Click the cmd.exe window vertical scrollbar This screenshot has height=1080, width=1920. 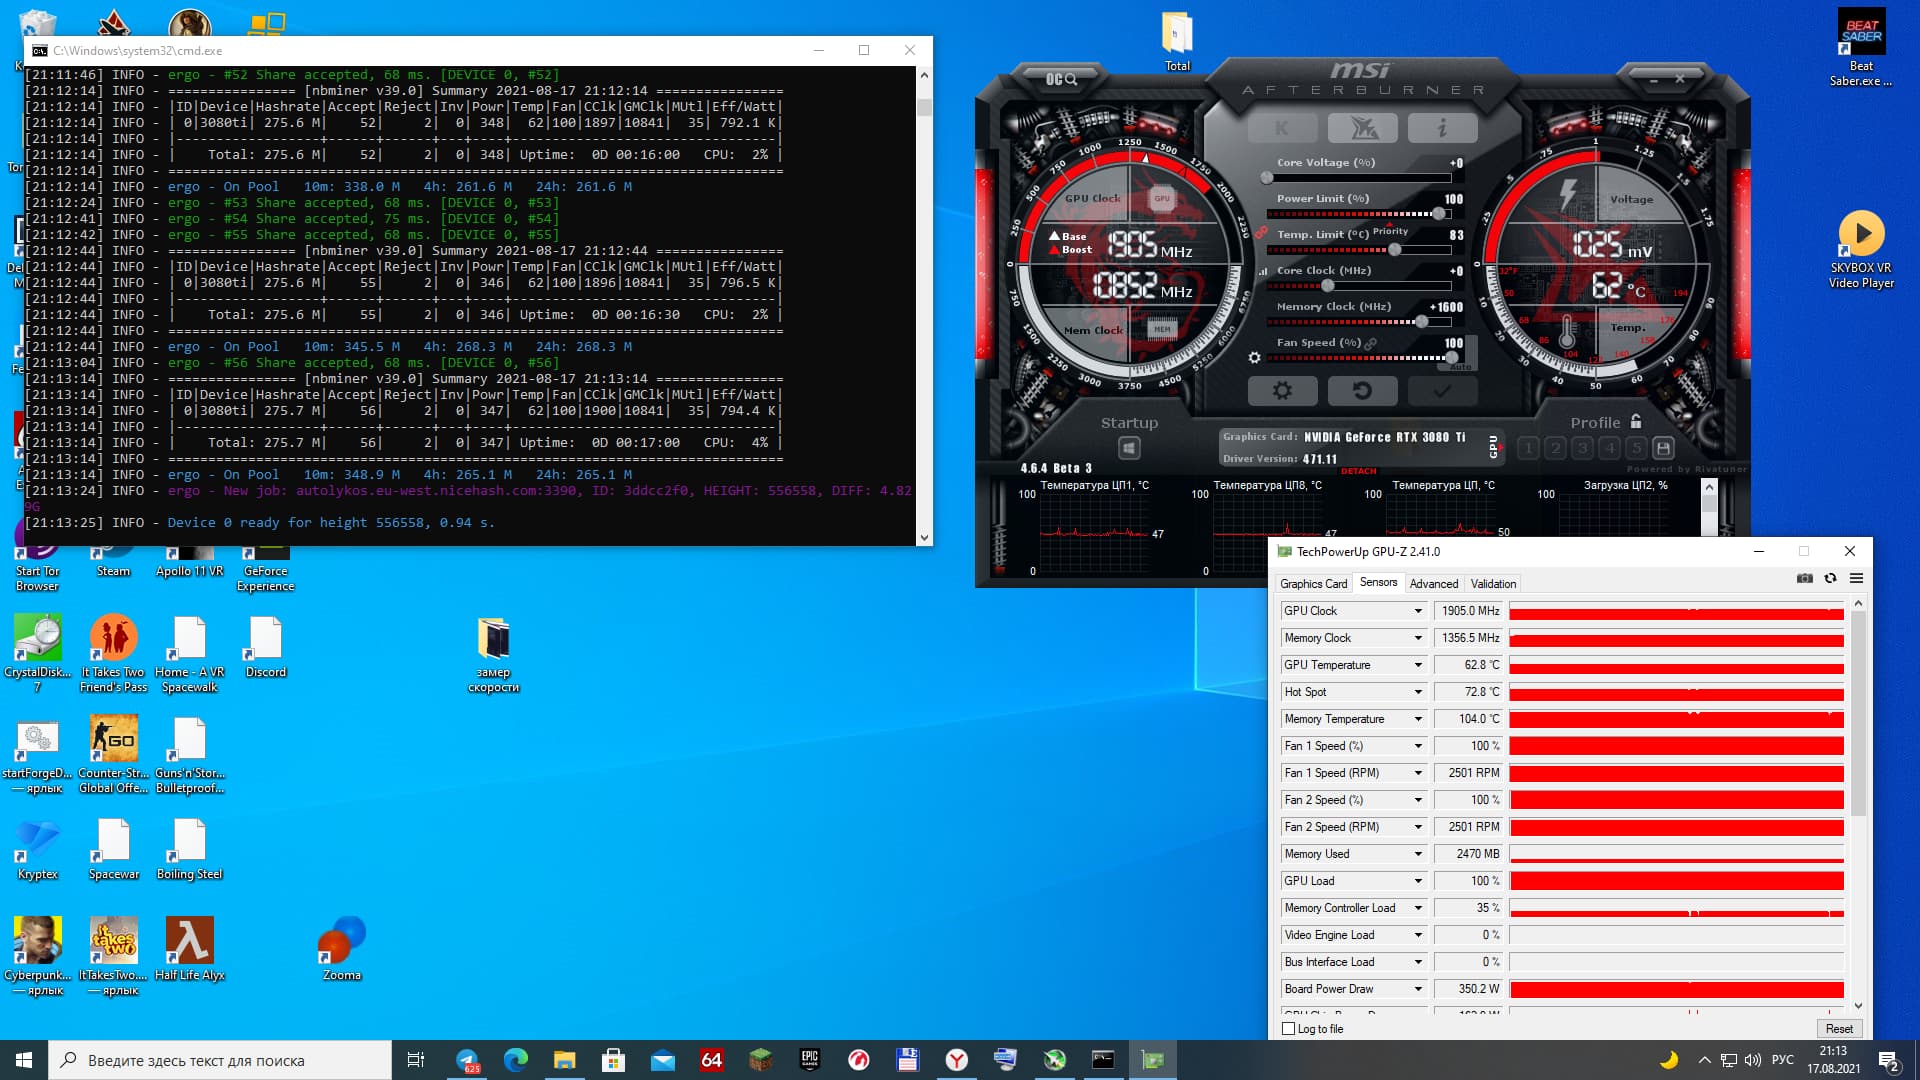pyautogui.click(x=924, y=306)
